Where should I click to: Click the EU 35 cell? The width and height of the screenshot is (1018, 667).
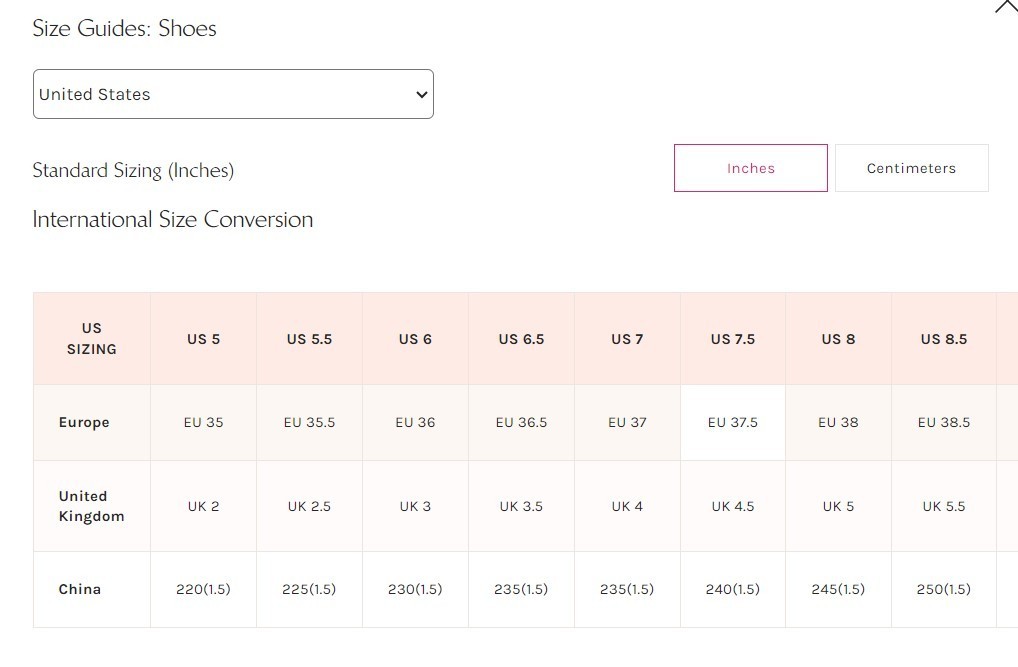203,422
